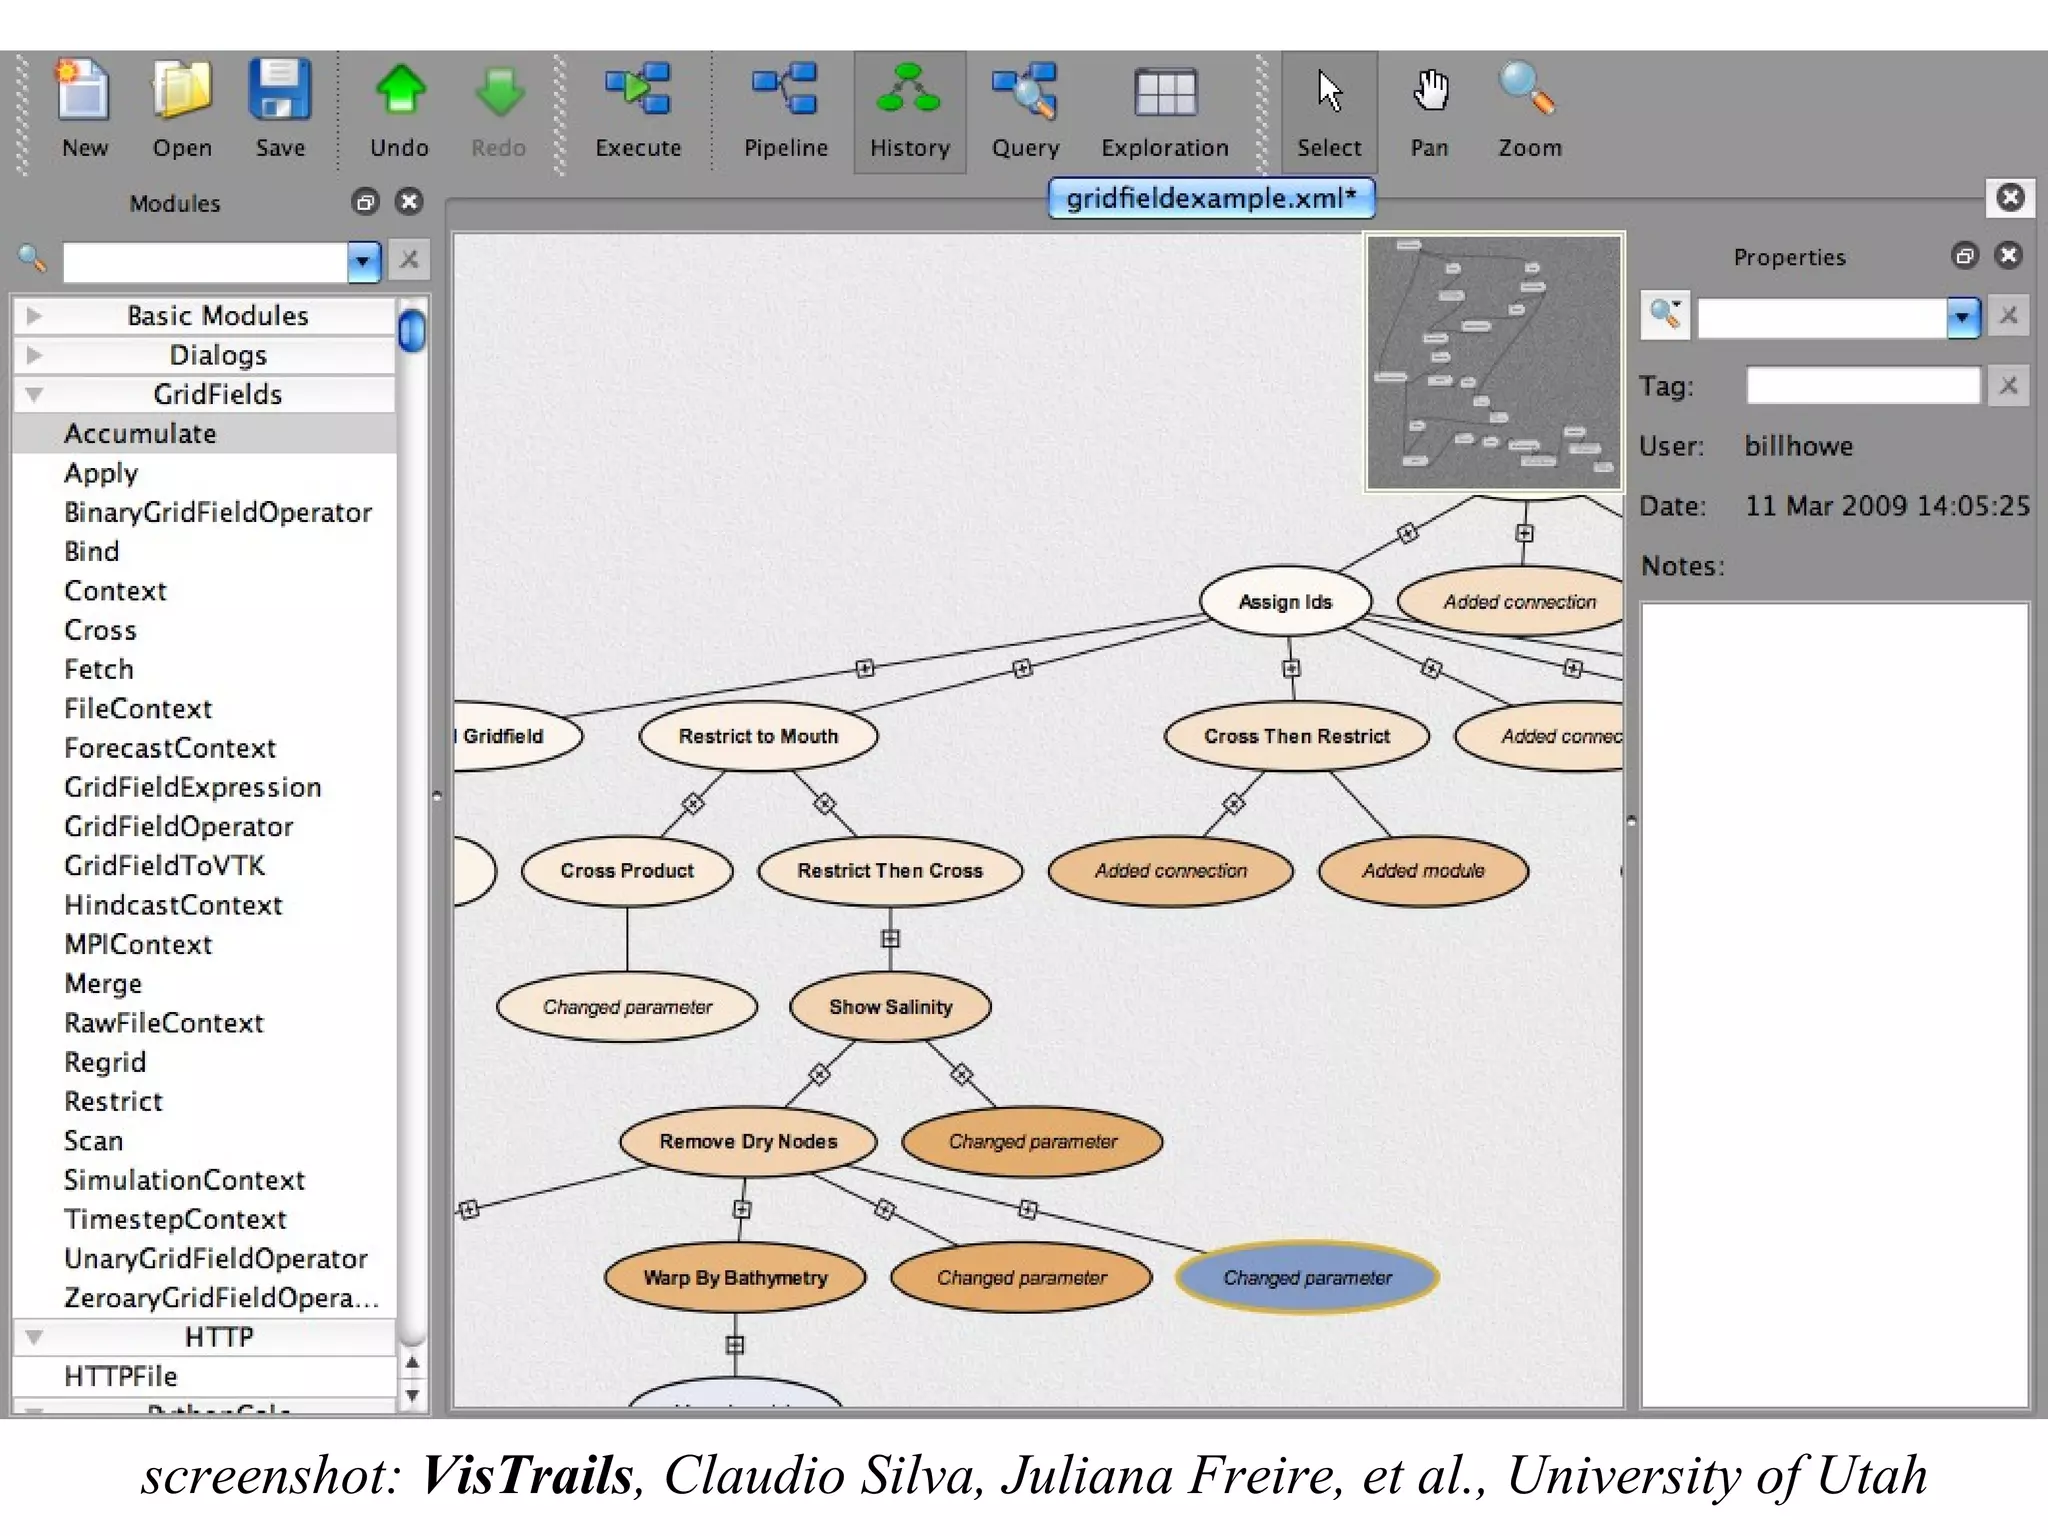Select the Show Salinity version node

pyautogui.click(x=890, y=1007)
